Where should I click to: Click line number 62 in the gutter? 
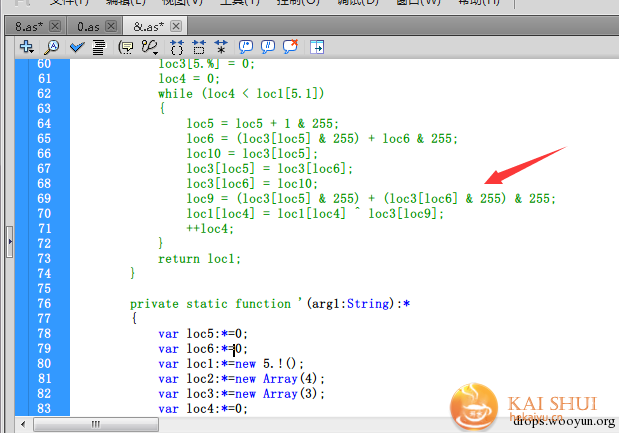pyautogui.click(x=44, y=94)
